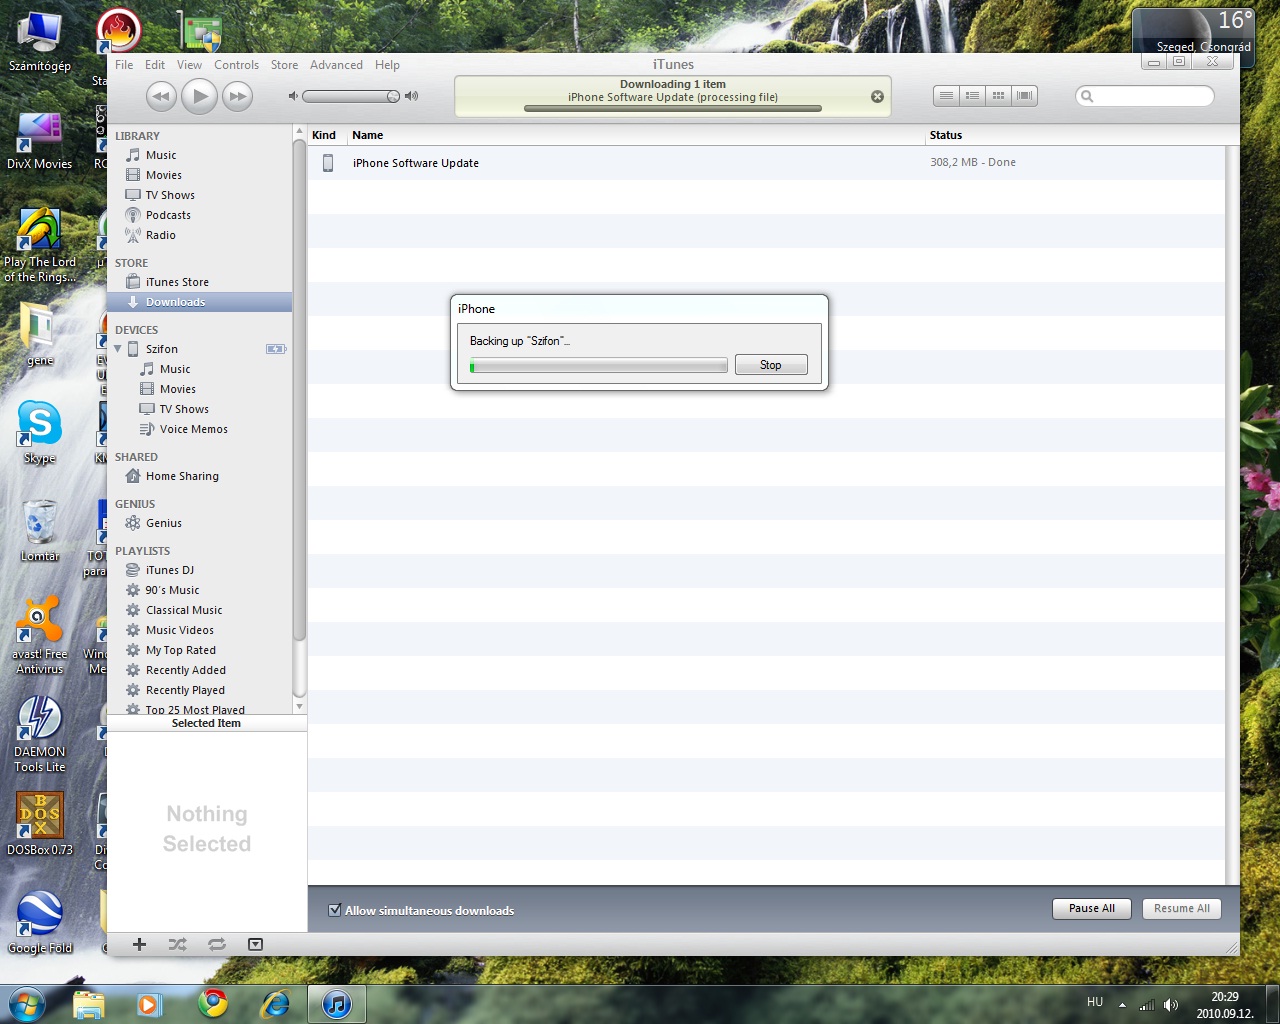Cancel the download with the X icon
1280x1024 pixels.
877,97
